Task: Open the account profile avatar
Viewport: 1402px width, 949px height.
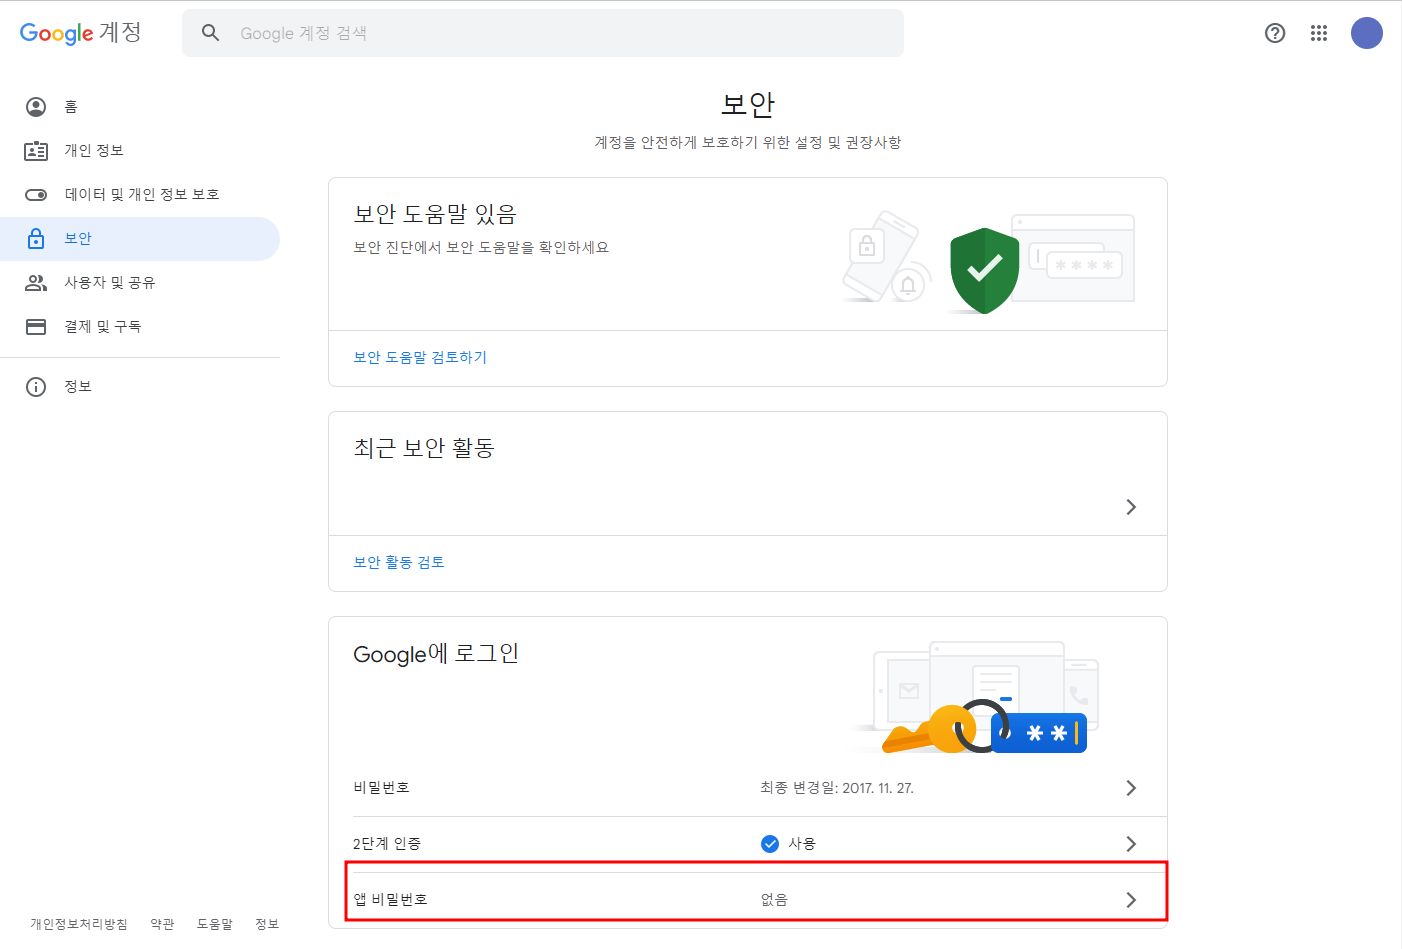Action: (x=1367, y=33)
